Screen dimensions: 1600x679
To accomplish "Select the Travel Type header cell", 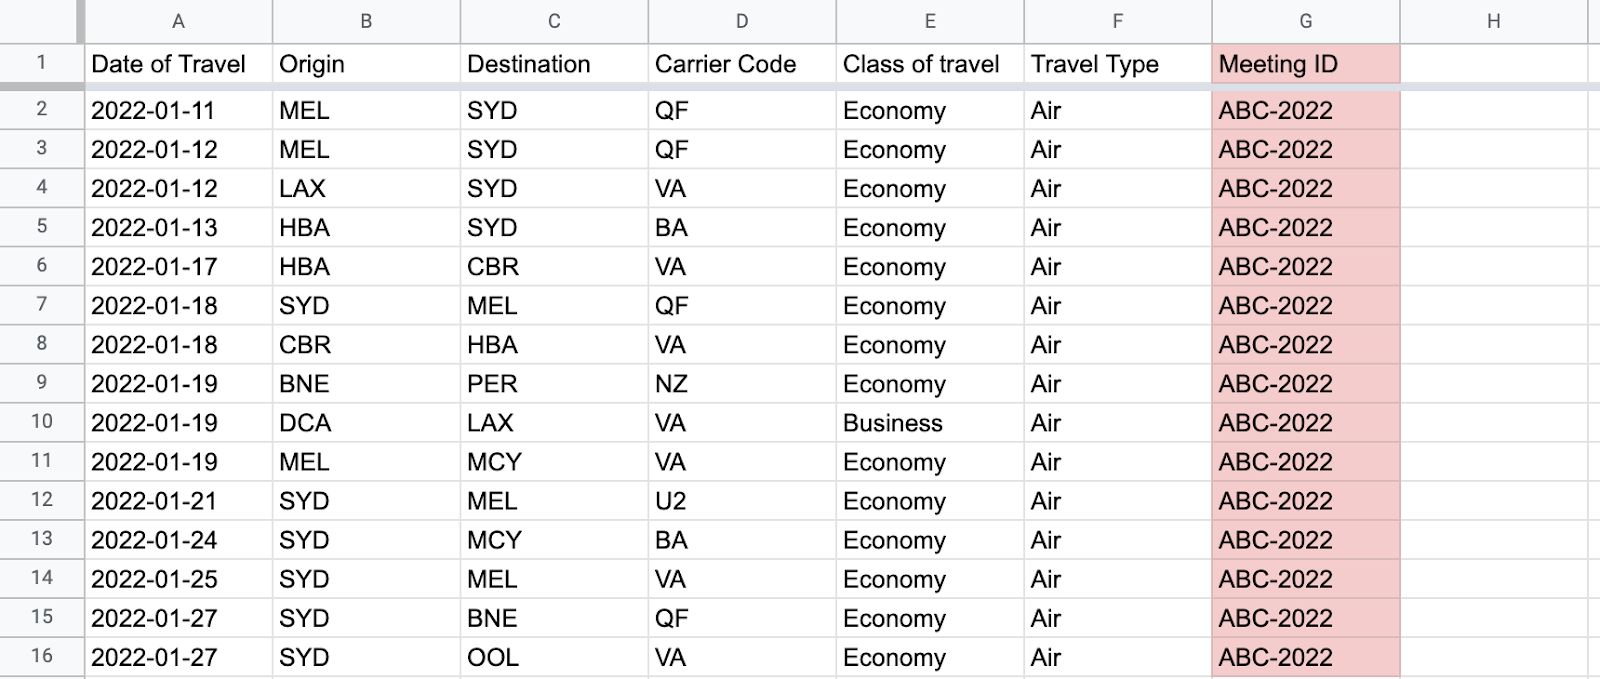I will pyautogui.click(x=1118, y=64).
